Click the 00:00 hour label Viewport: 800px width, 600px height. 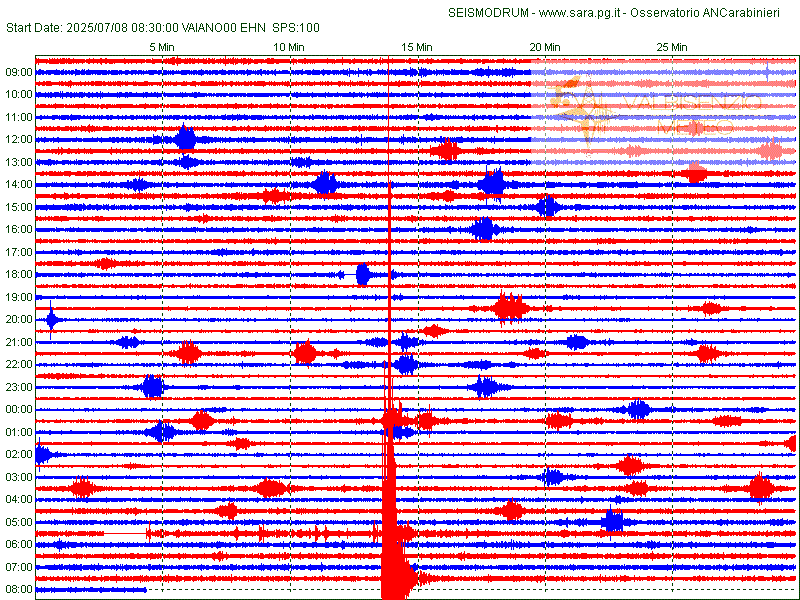[x=19, y=410]
